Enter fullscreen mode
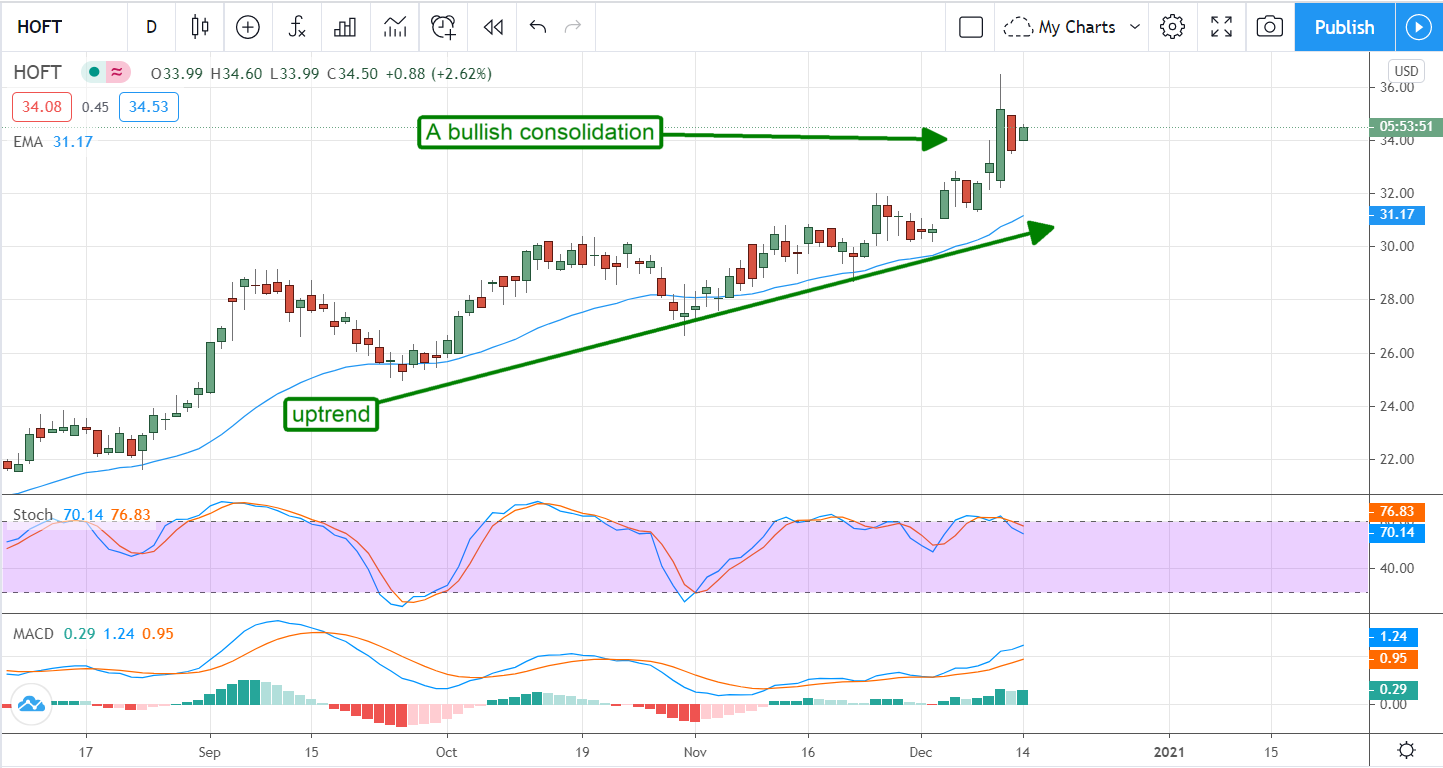This screenshot has width=1443, height=768. coord(1221,27)
